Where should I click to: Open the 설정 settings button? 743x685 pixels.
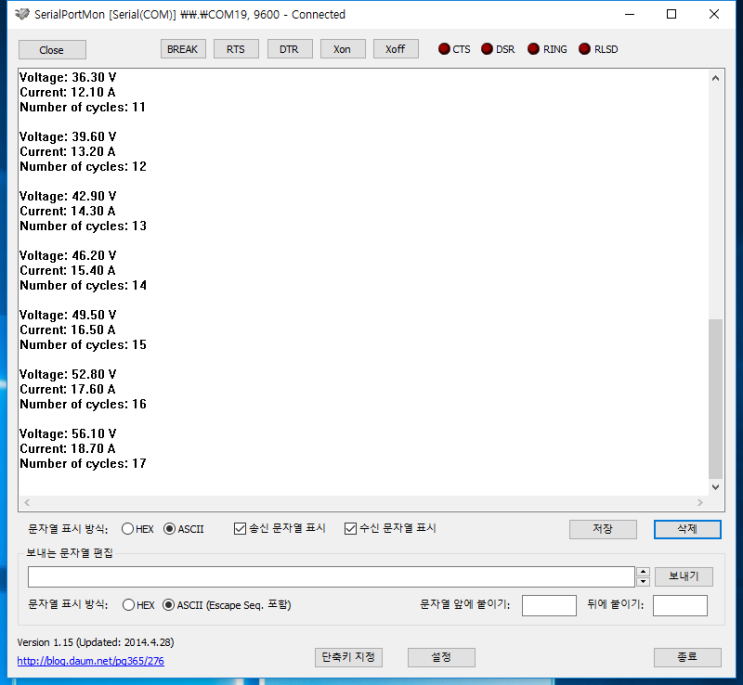pos(441,657)
